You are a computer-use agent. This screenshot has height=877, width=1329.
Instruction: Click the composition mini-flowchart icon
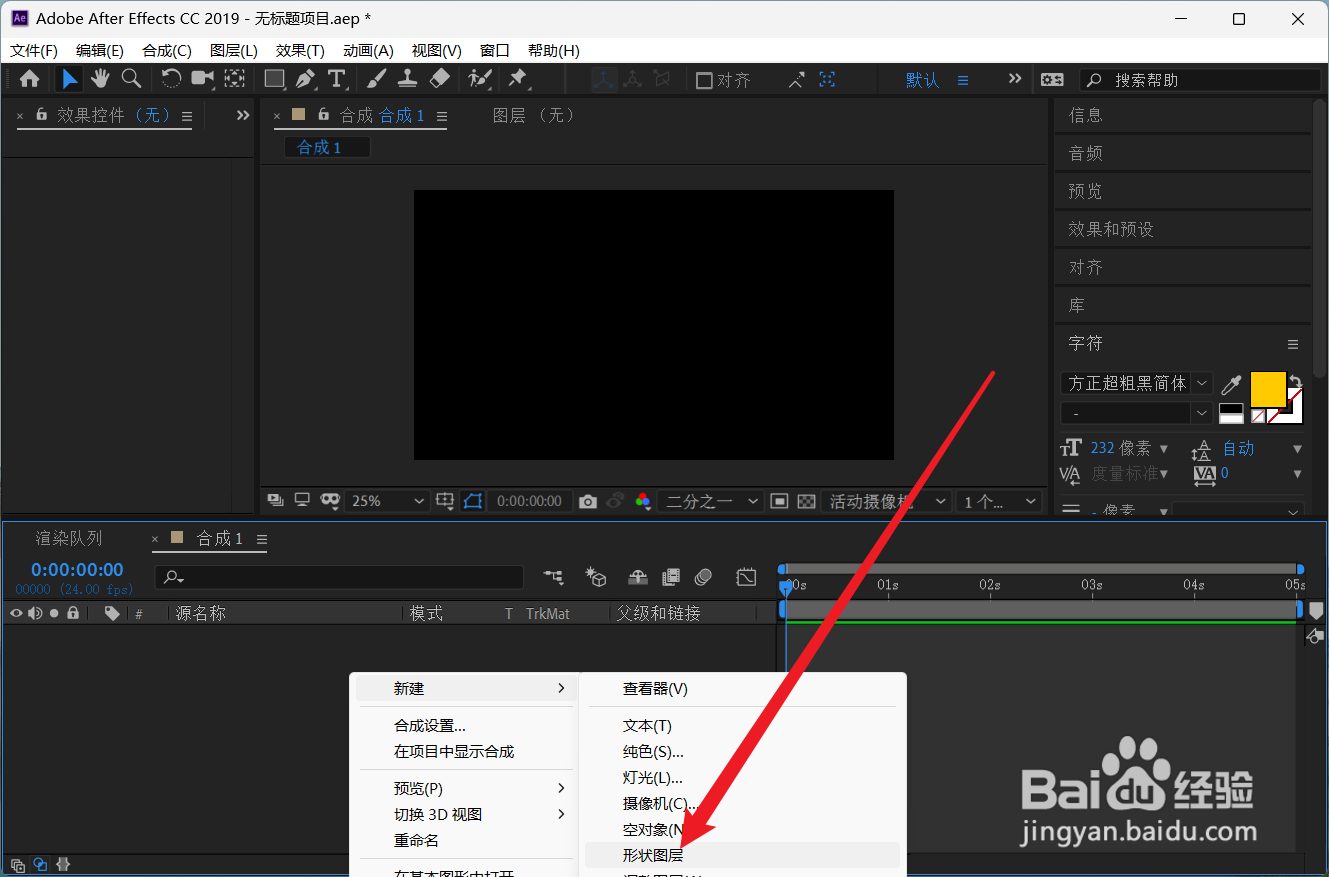coord(553,577)
